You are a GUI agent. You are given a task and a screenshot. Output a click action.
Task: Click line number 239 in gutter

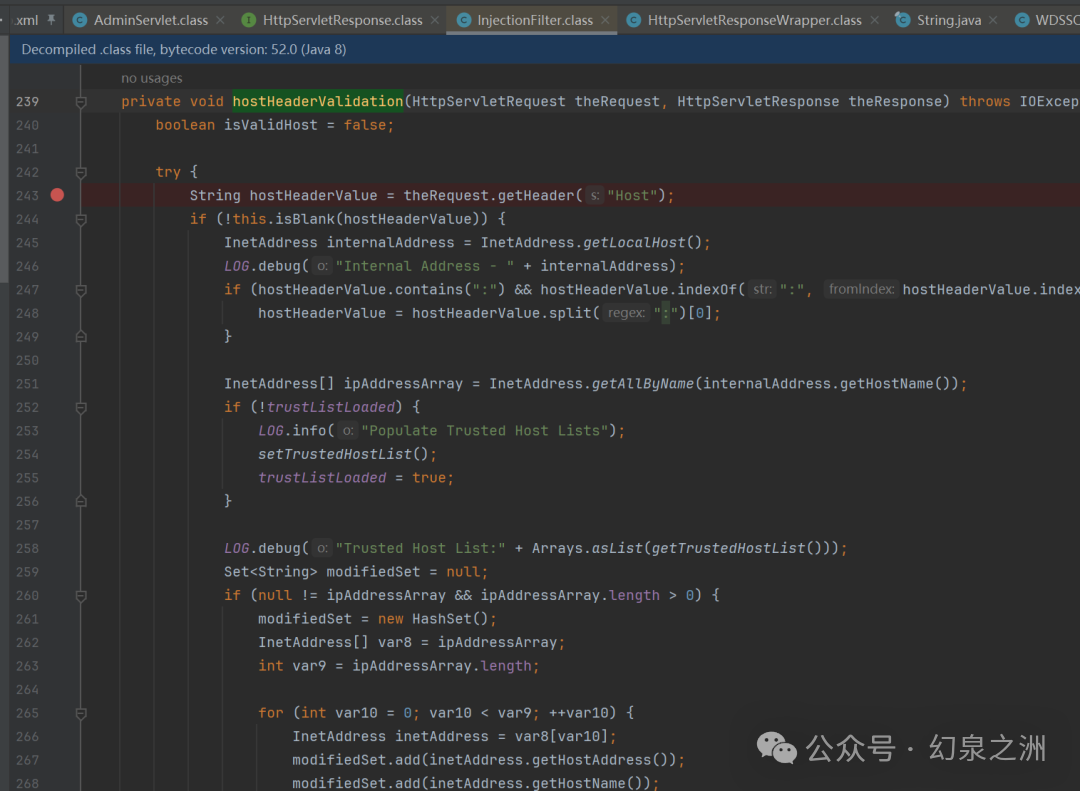tap(28, 101)
